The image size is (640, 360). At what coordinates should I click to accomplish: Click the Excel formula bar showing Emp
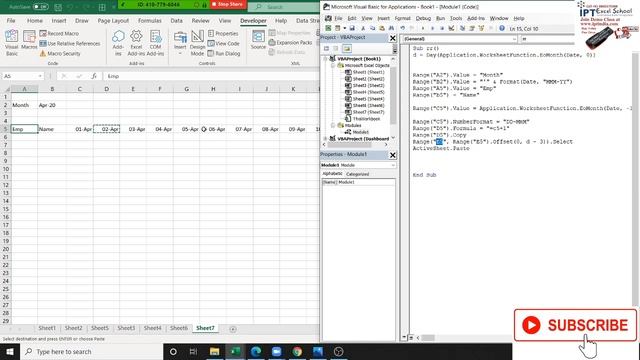(x=211, y=76)
